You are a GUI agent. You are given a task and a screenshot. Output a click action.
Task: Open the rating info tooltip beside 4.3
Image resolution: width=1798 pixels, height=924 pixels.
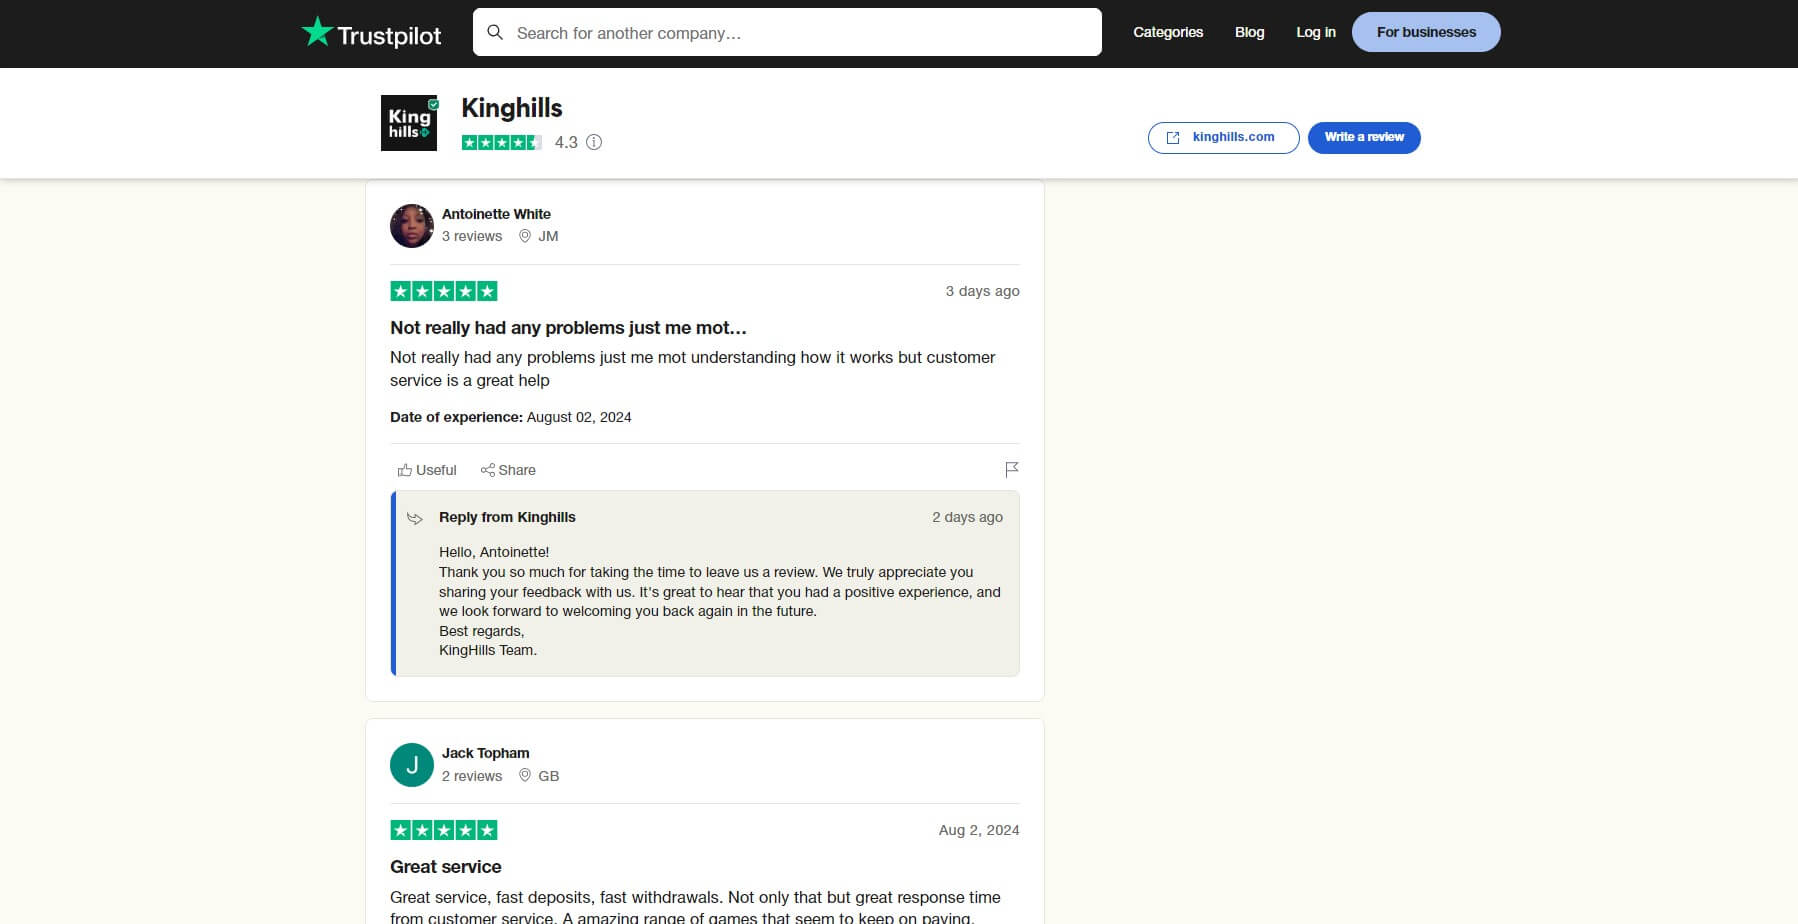[x=594, y=142]
